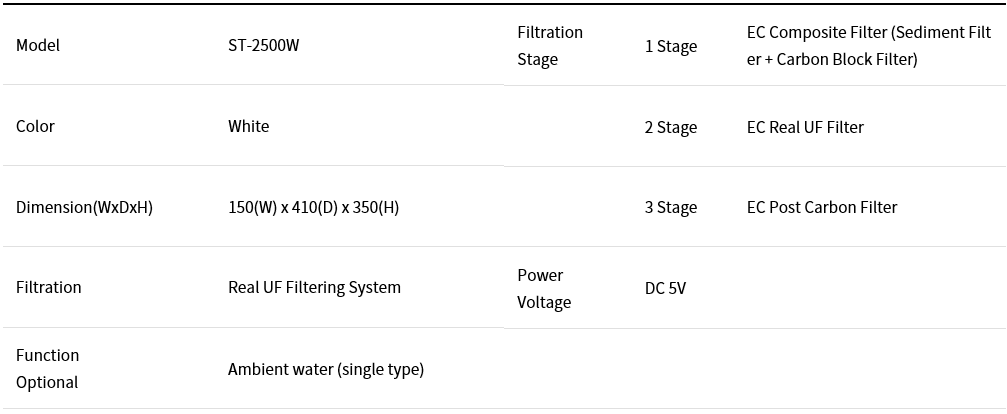Select EC Post Carbon Filter text

click(822, 207)
